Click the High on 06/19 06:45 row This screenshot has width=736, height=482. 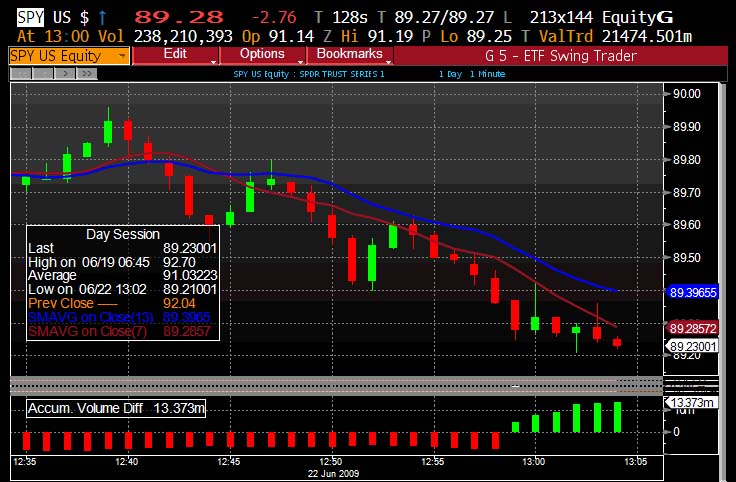123,262
